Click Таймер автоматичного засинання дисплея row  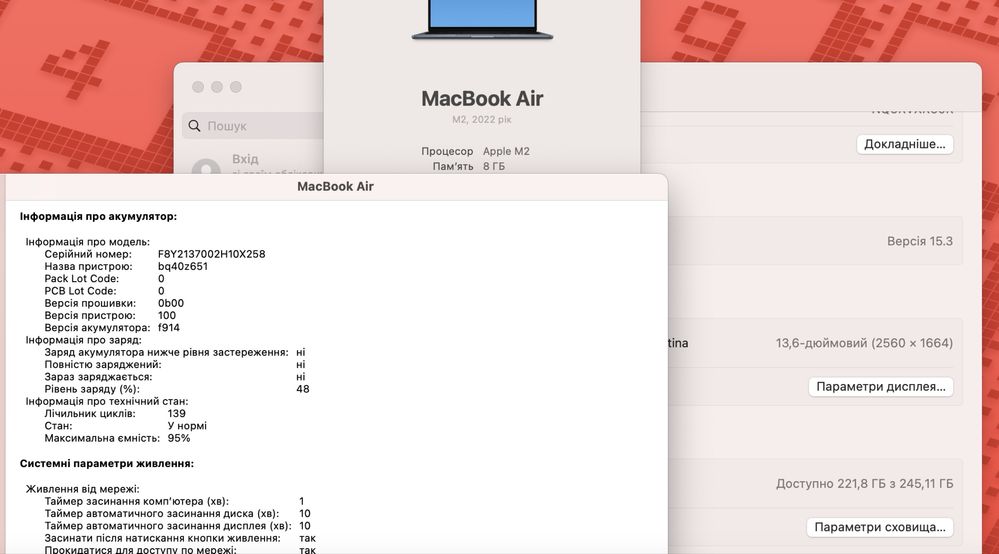pos(177,526)
